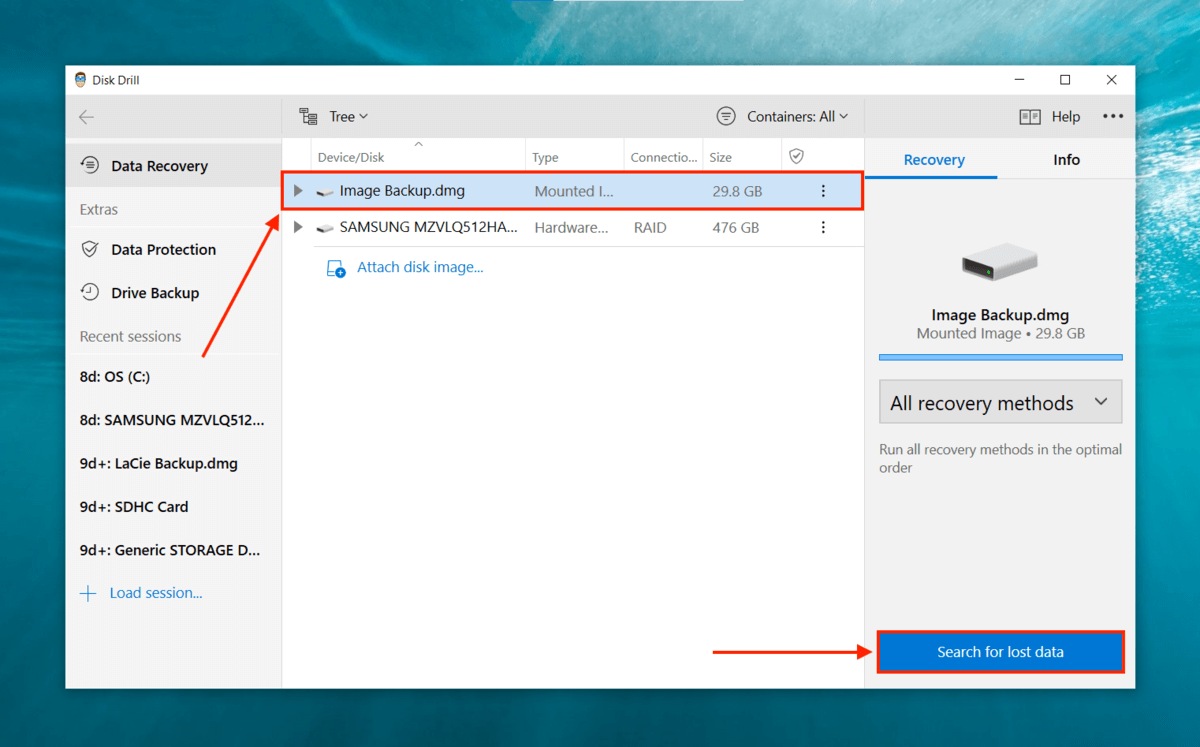
Task: Click the SAMSUNG MZVLQ512HA drive icon
Action: click(325, 228)
